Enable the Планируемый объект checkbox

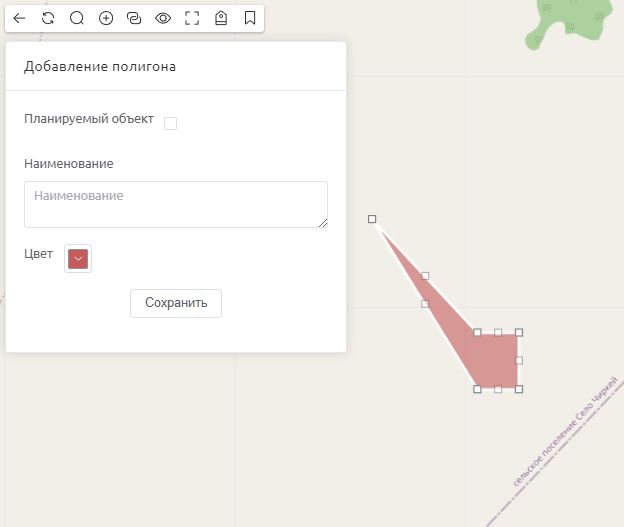click(170, 123)
